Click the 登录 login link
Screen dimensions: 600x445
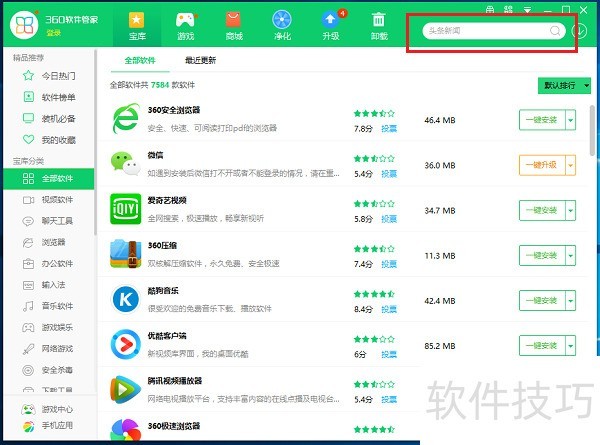point(54,33)
